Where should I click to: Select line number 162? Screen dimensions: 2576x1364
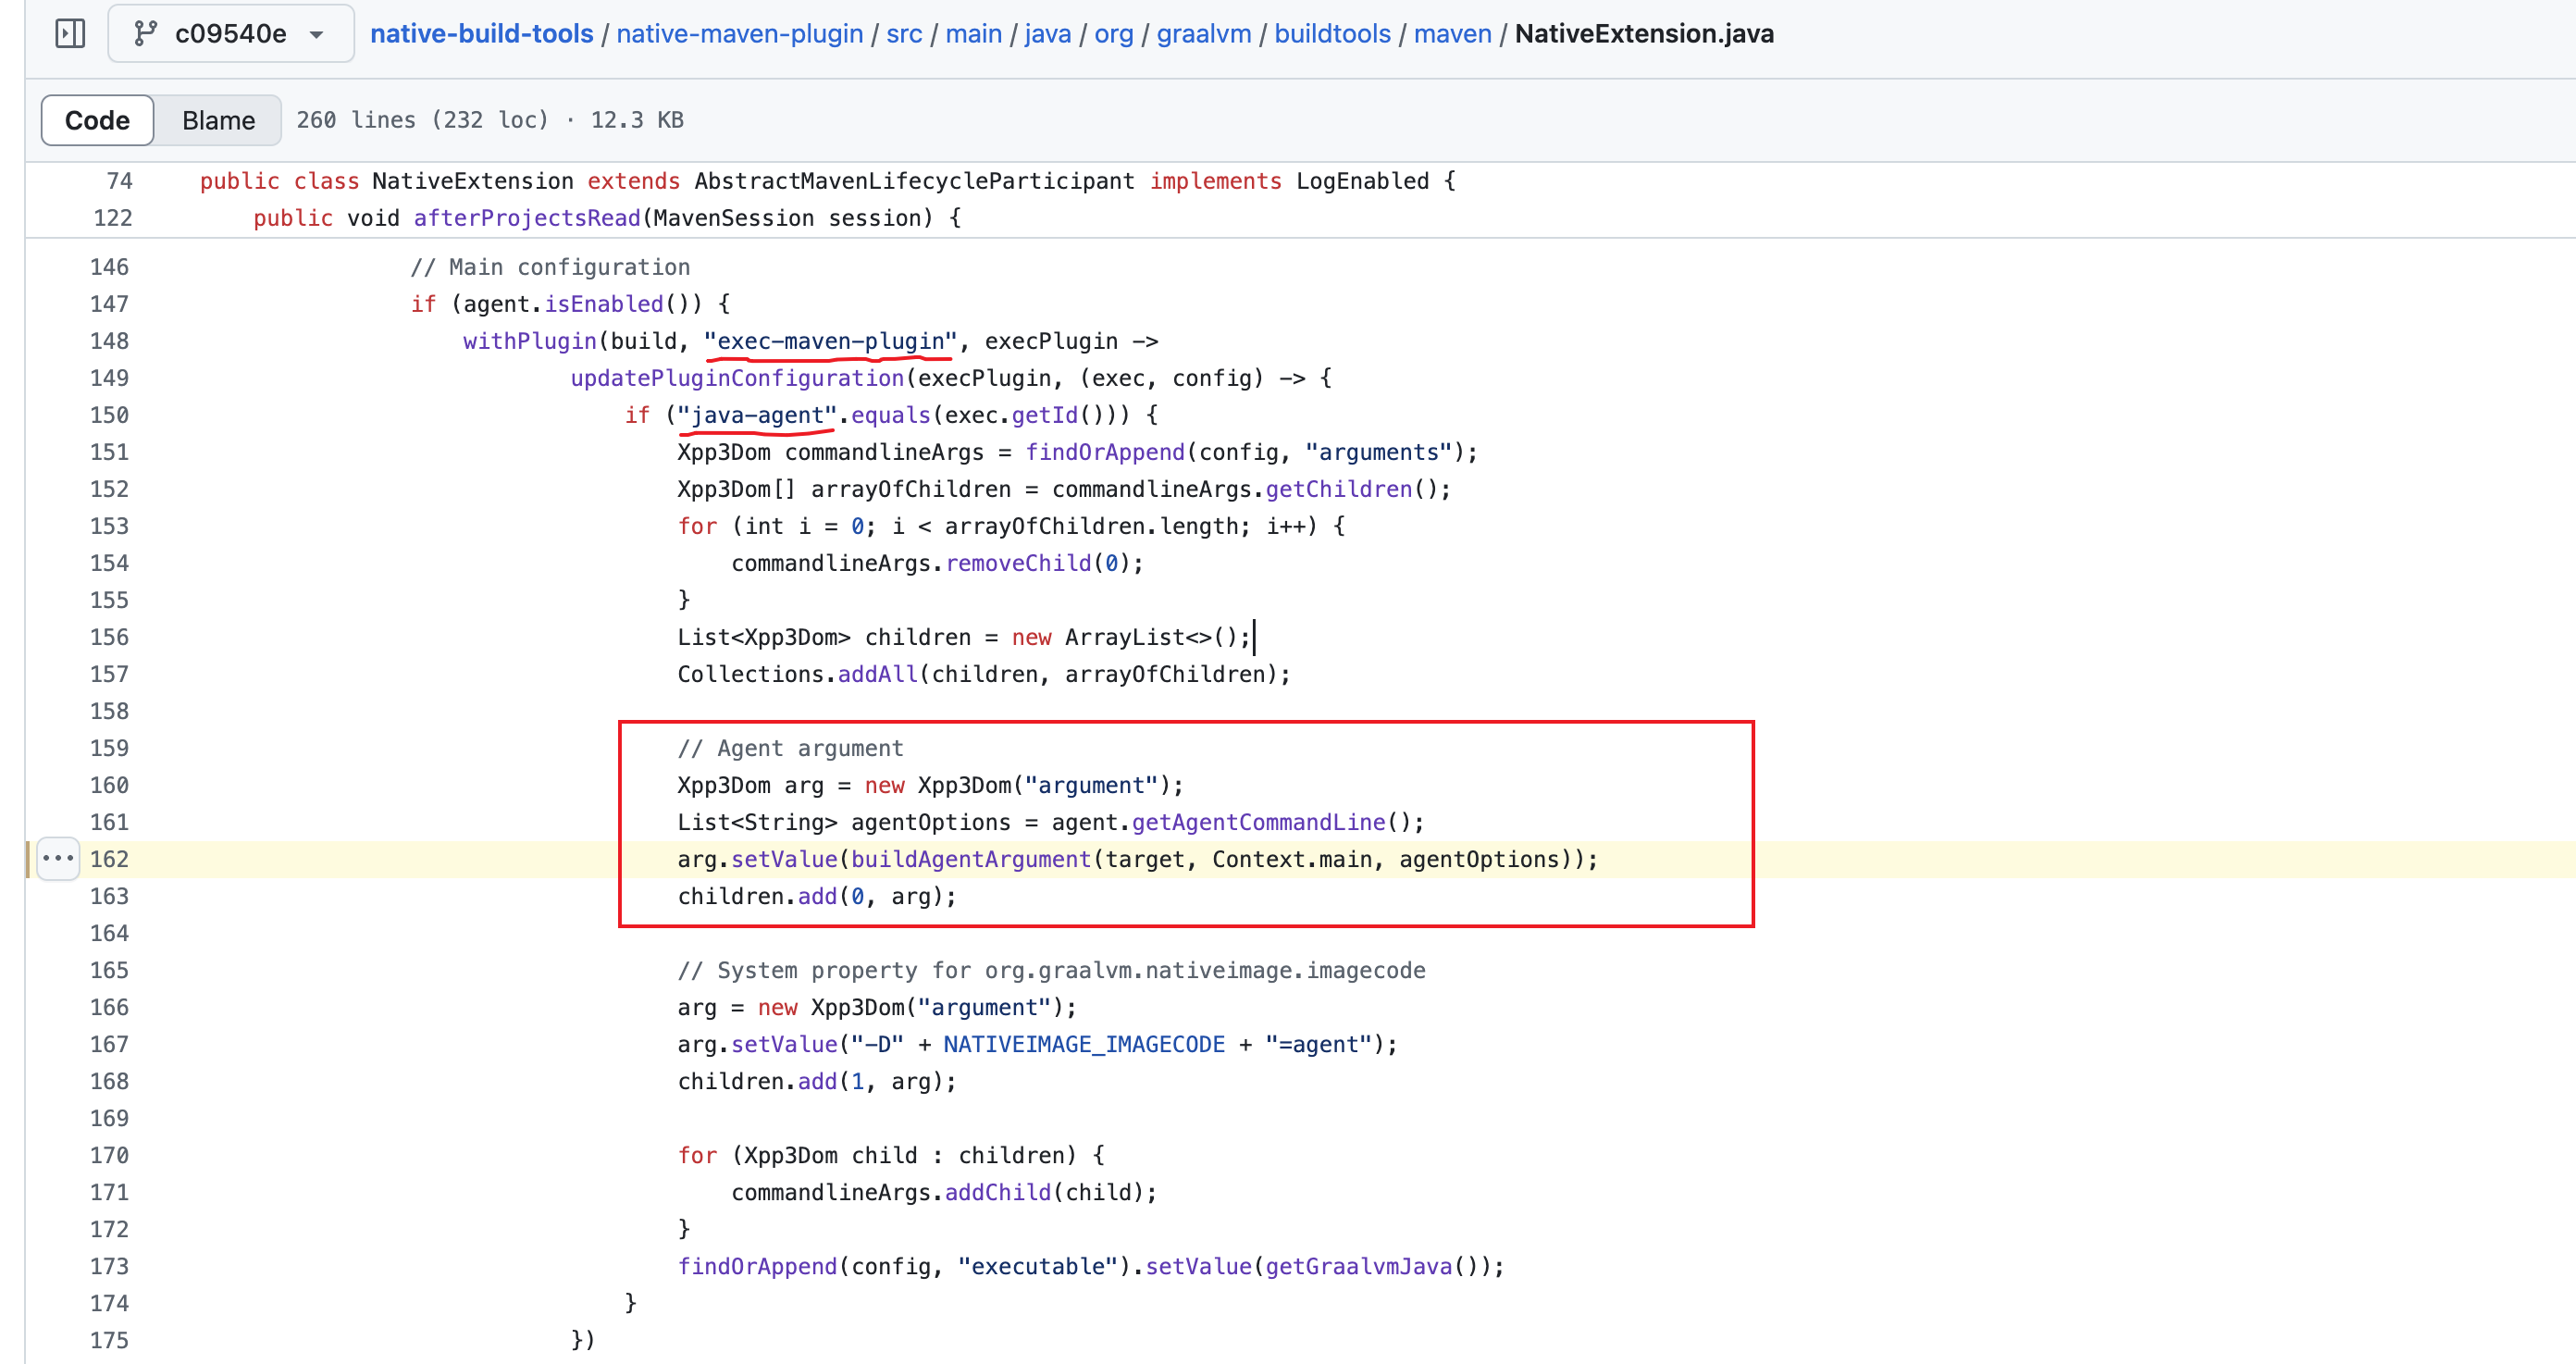coord(109,859)
